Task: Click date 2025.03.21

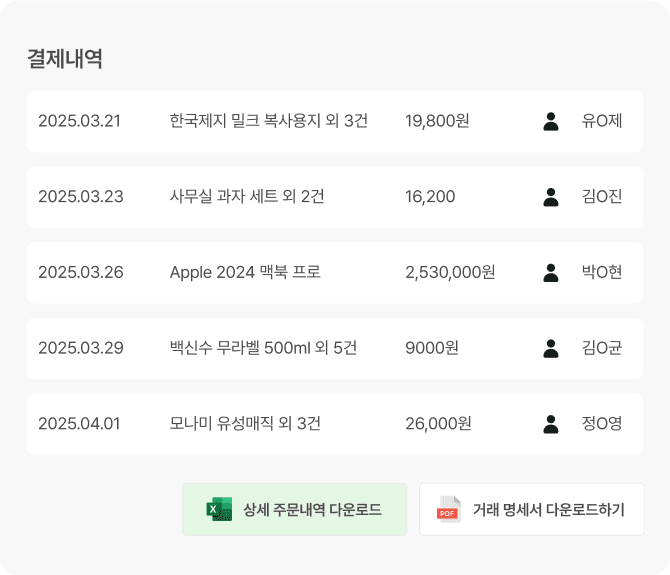Action: click(x=79, y=121)
